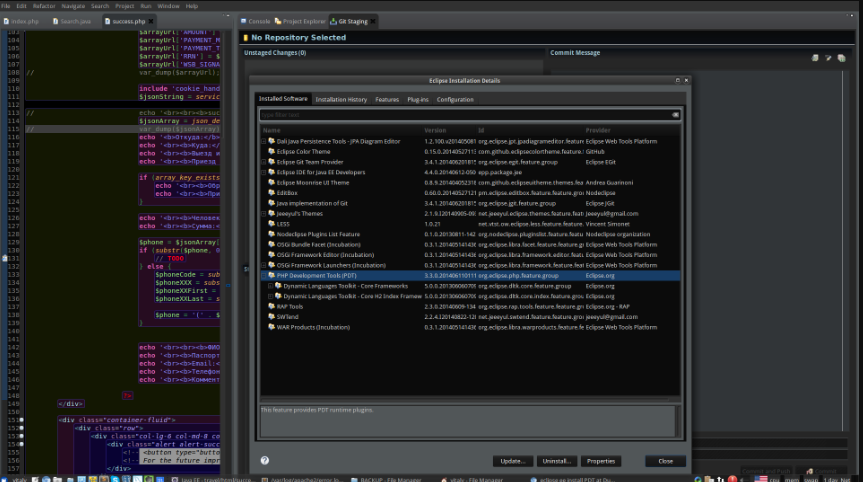Screen dimensions: 863x482
Task: Click the RAP Tools feature icon
Action: tap(271, 306)
